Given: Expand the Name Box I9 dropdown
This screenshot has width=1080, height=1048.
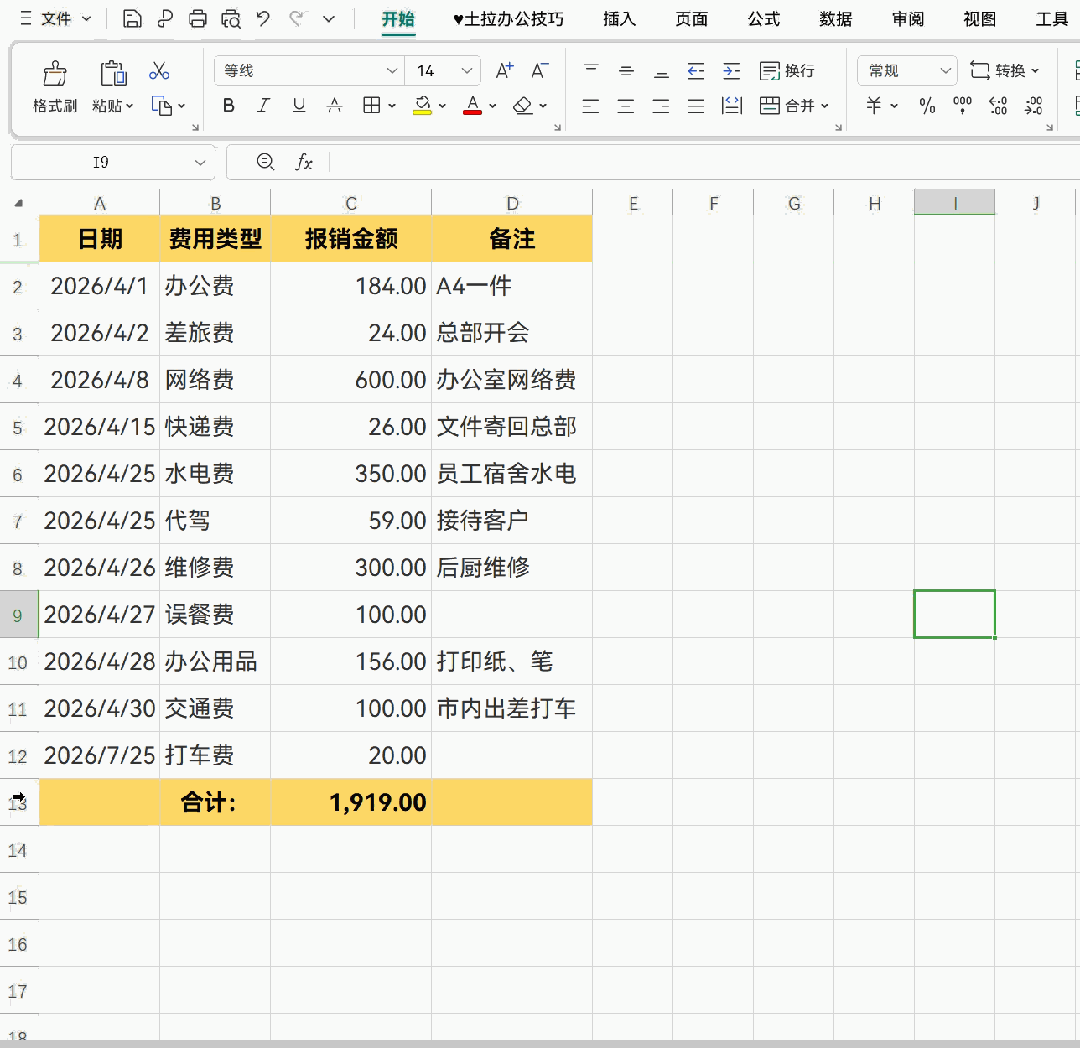Looking at the screenshot, I should [x=200, y=163].
